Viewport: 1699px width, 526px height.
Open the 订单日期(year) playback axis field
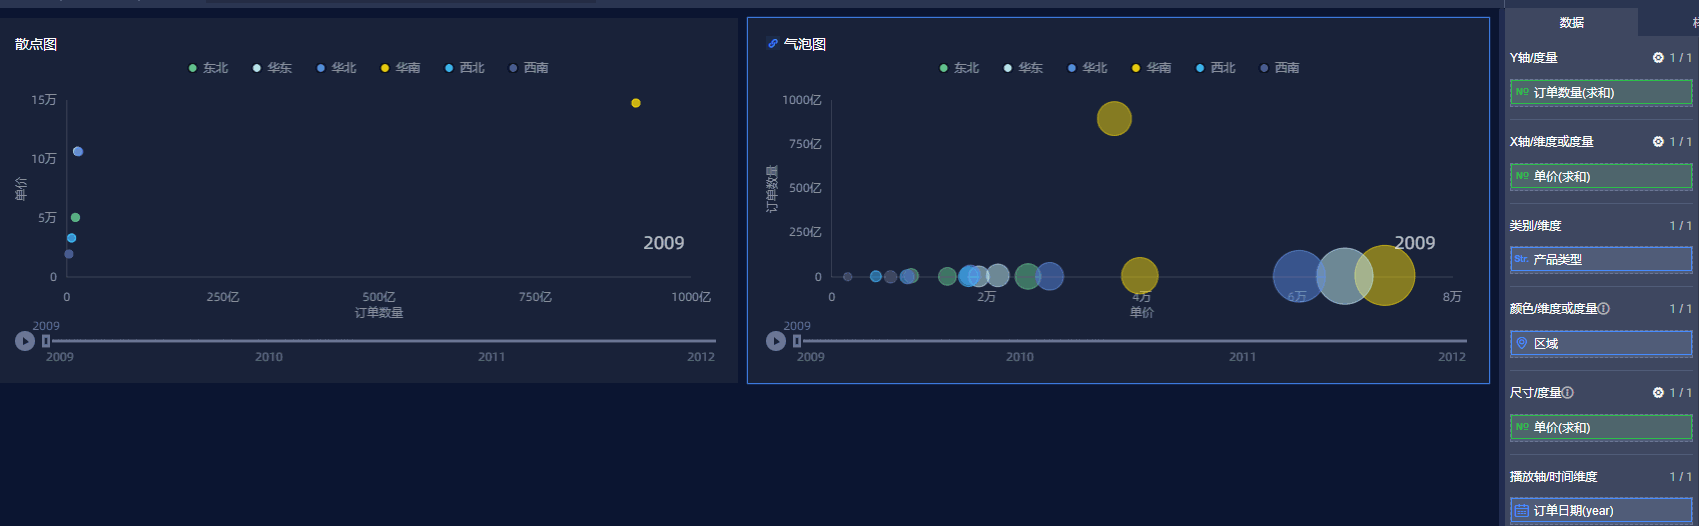(1600, 511)
